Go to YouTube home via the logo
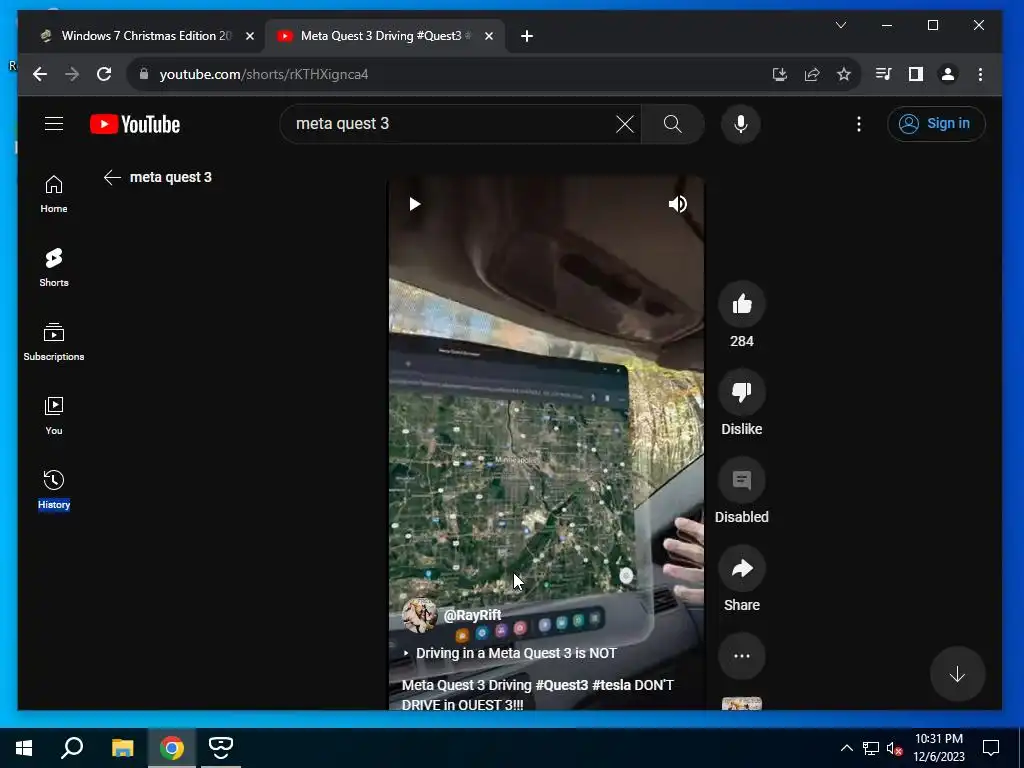 pos(135,124)
